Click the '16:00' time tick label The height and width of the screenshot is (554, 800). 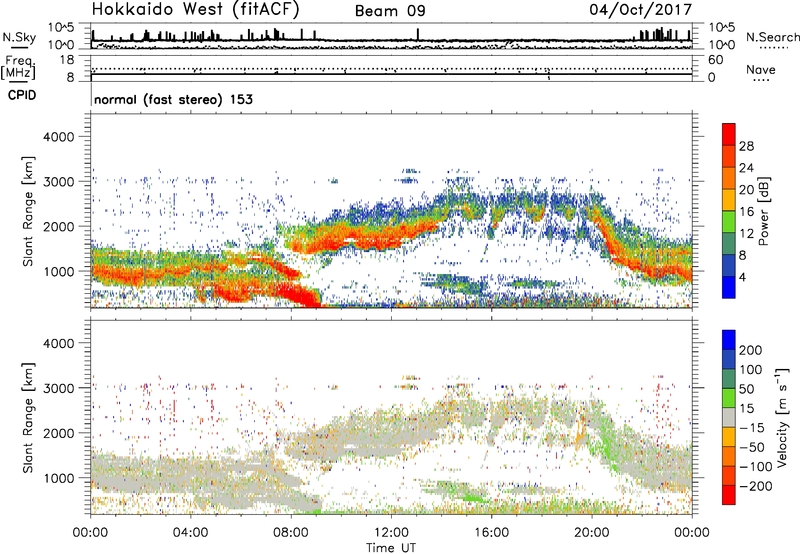pyautogui.click(x=491, y=533)
